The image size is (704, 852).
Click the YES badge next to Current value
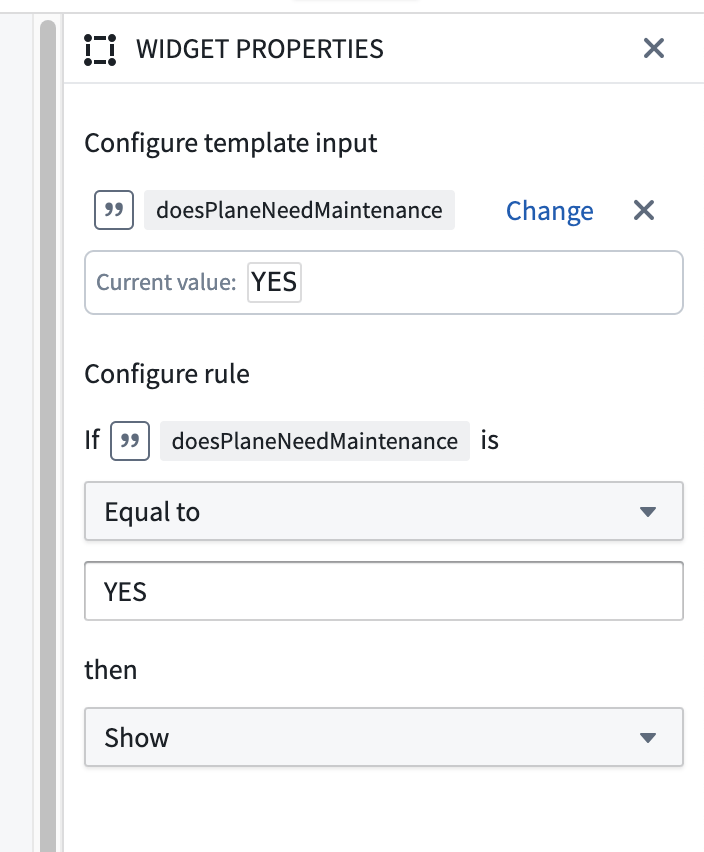[x=275, y=282]
